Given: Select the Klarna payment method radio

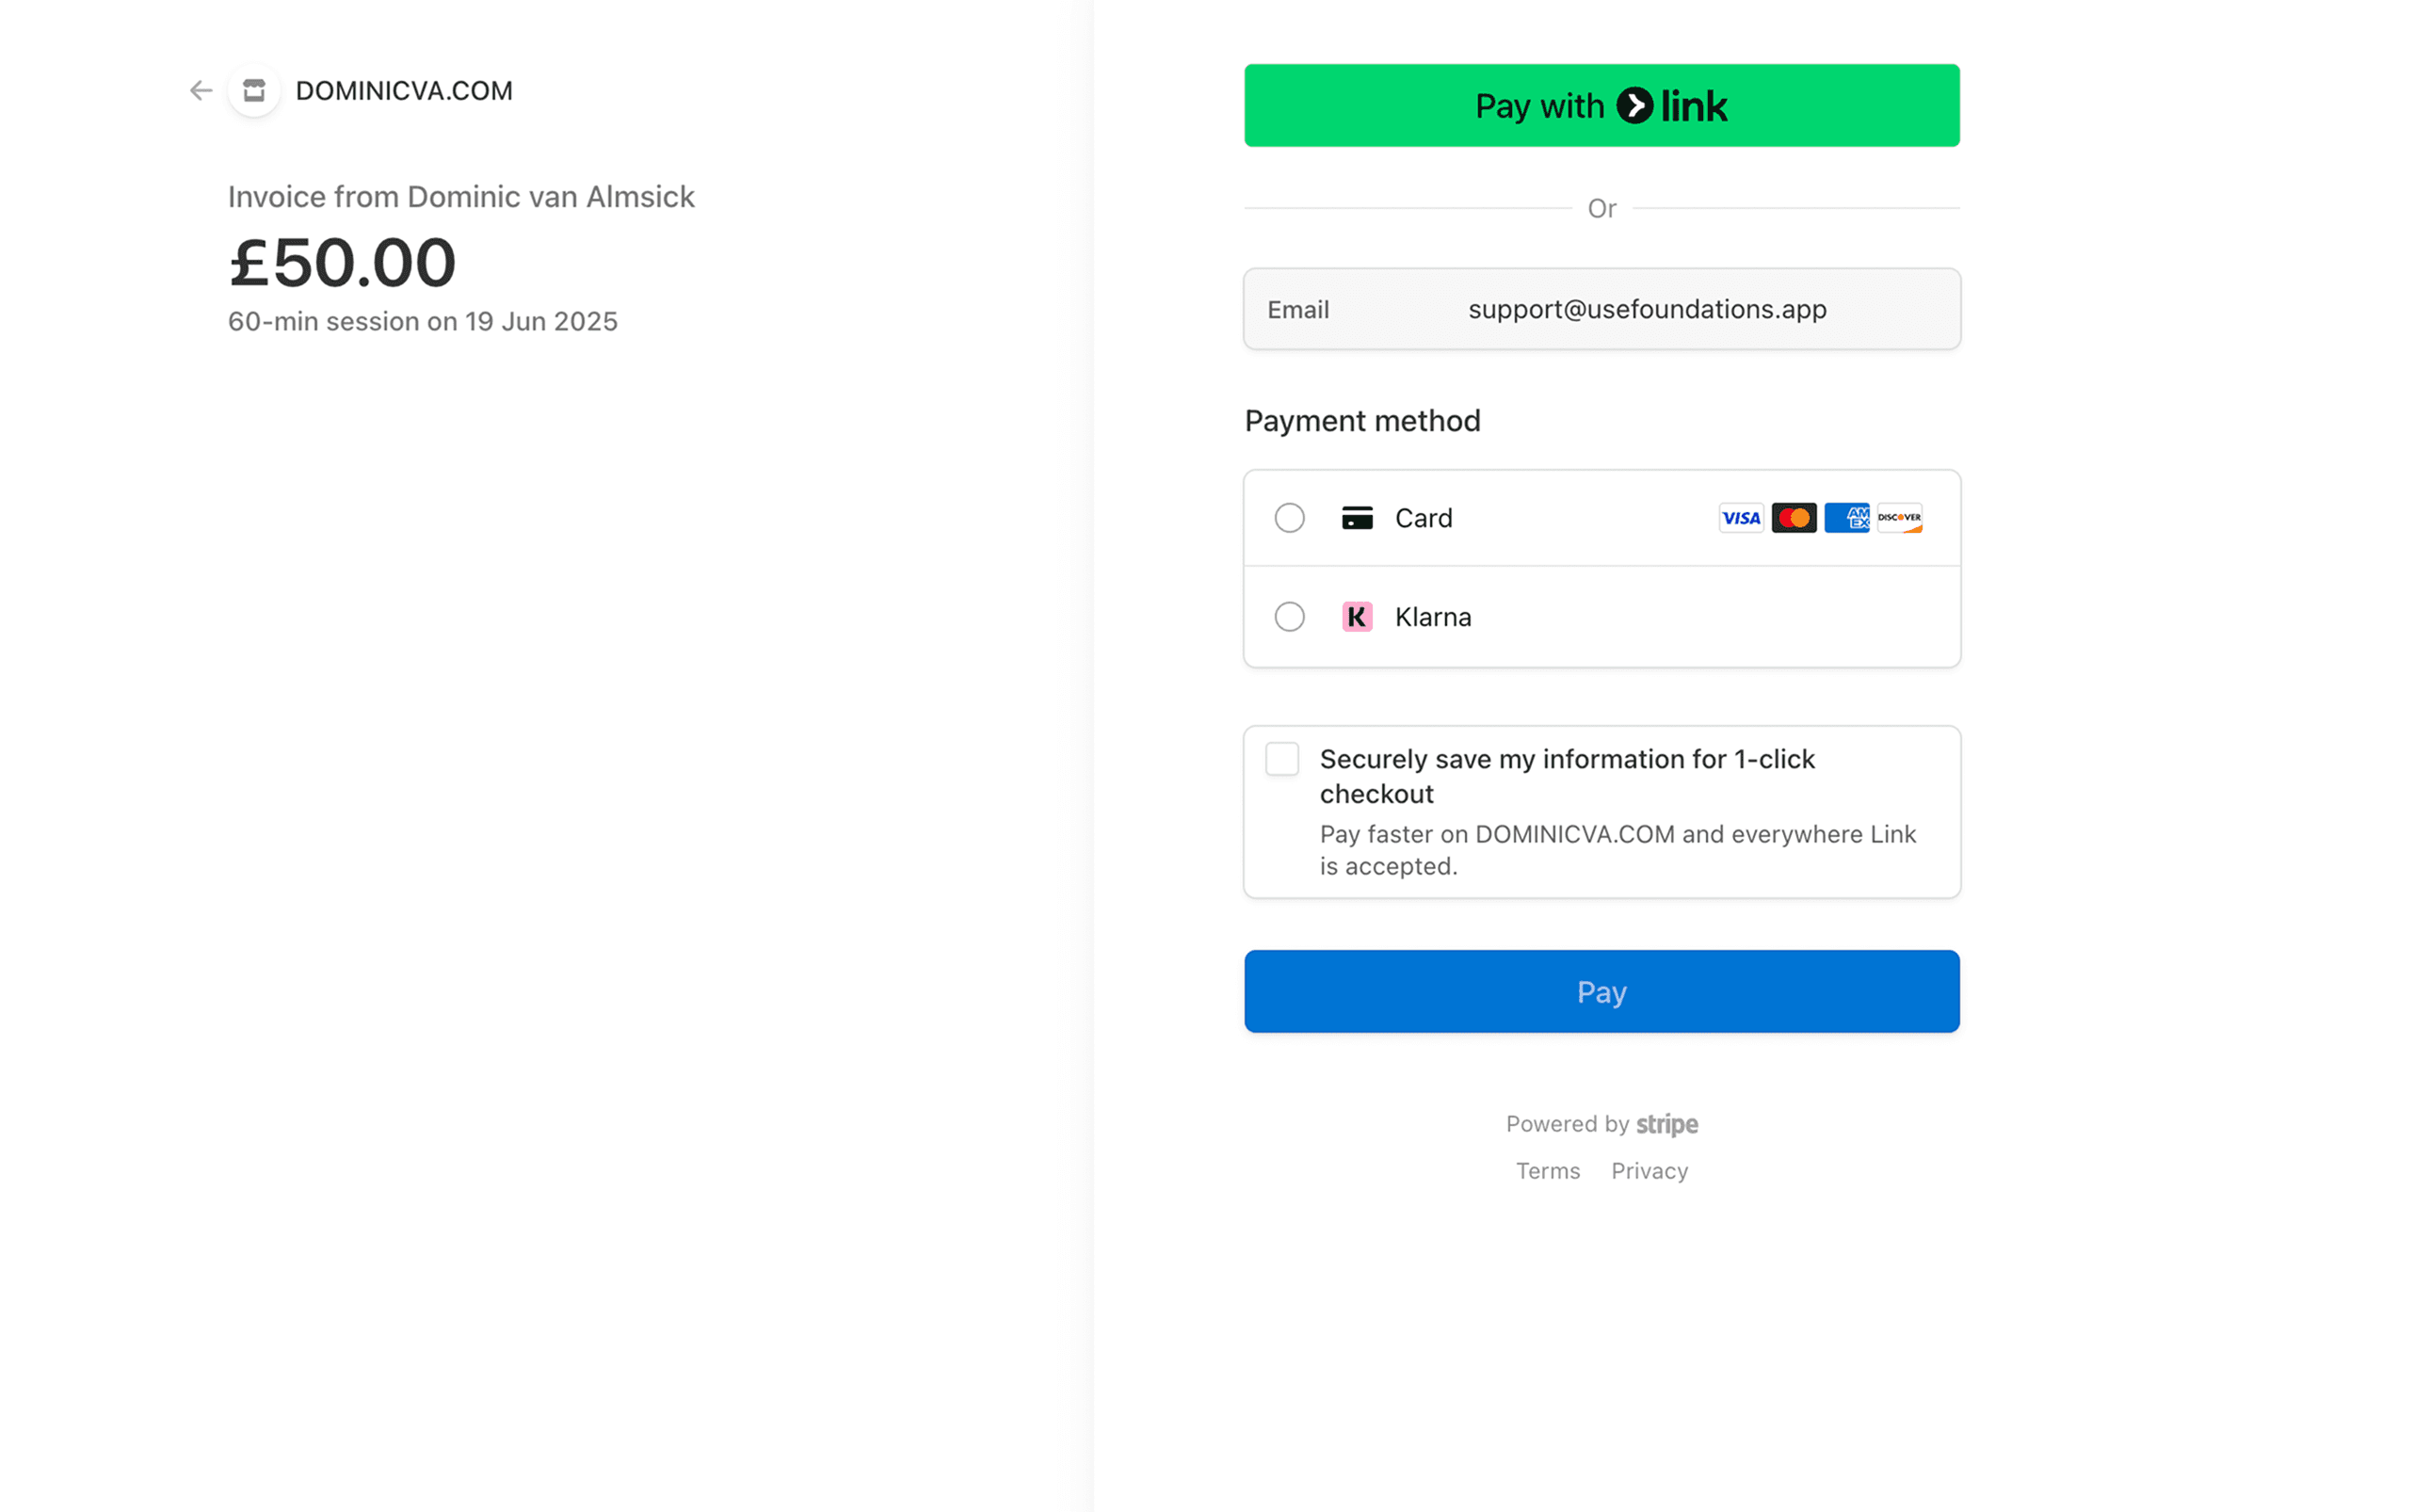Looking at the screenshot, I should [1290, 617].
